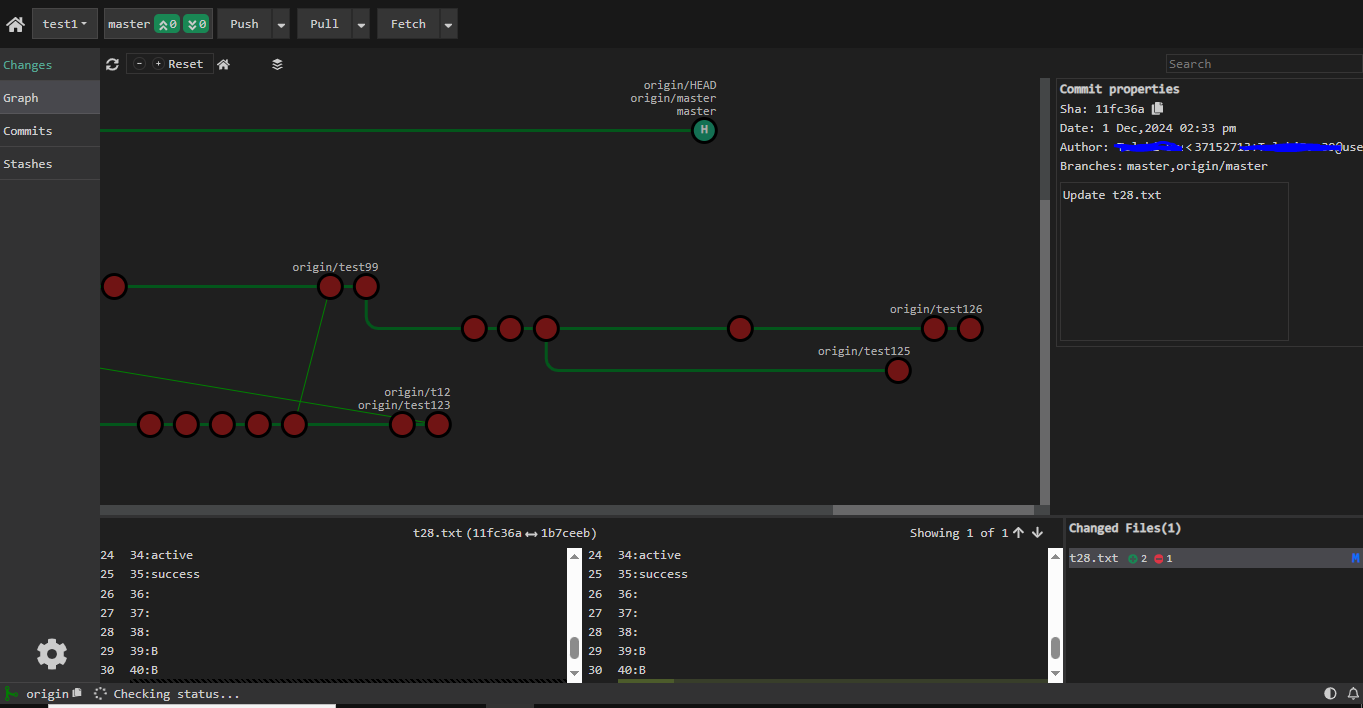Focus the Search input field
This screenshot has width=1363, height=708.
coord(1264,64)
